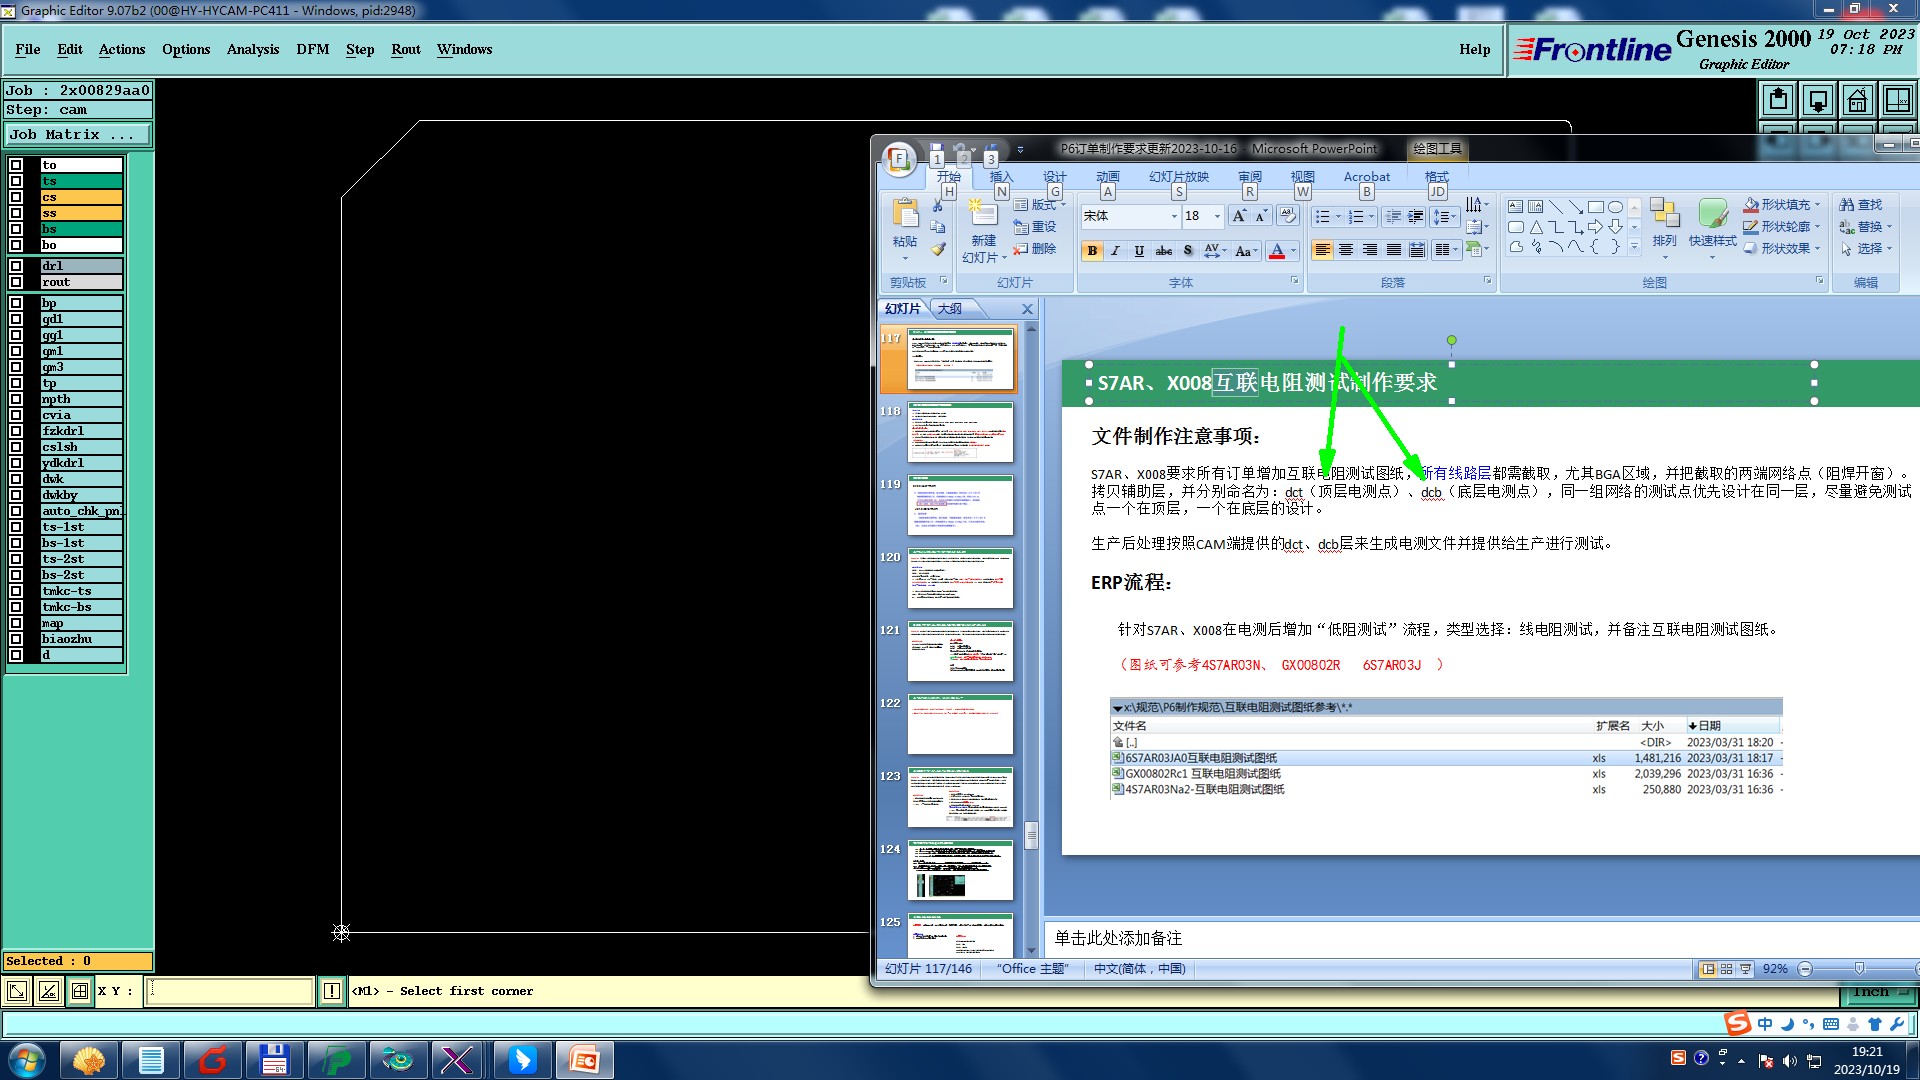This screenshot has width=1920, height=1080.
Task: Expand the shapes gallery more arrow
Action: [x=1634, y=247]
